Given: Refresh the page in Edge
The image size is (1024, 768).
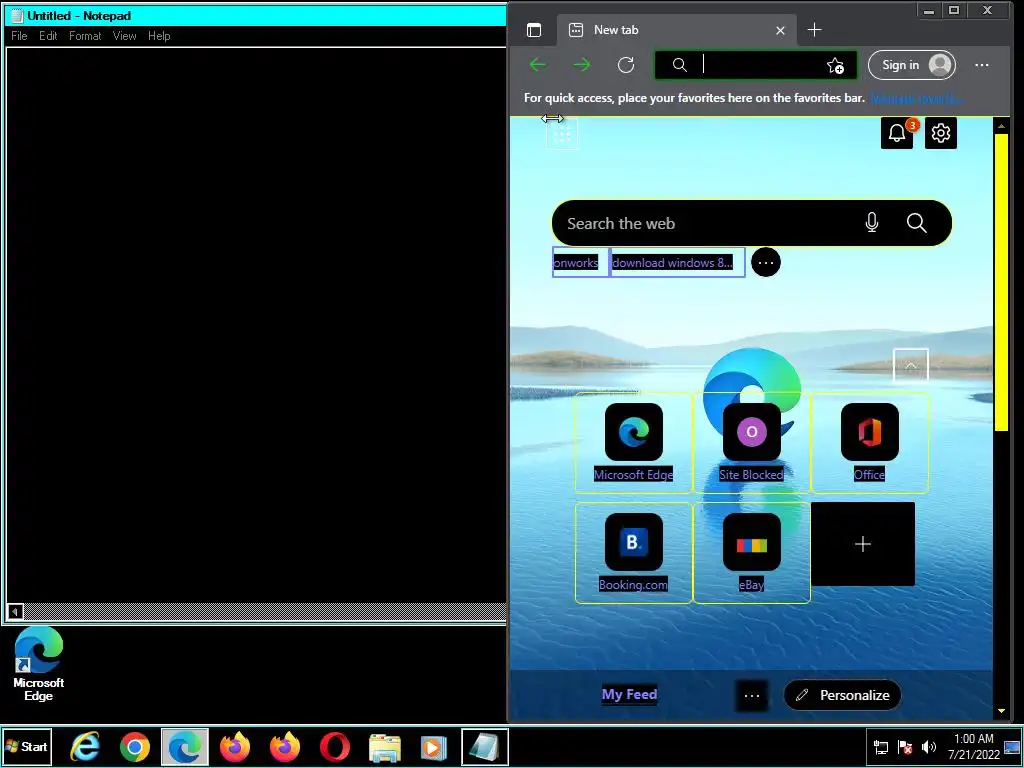Looking at the screenshot, I should (x=626, y=65).
